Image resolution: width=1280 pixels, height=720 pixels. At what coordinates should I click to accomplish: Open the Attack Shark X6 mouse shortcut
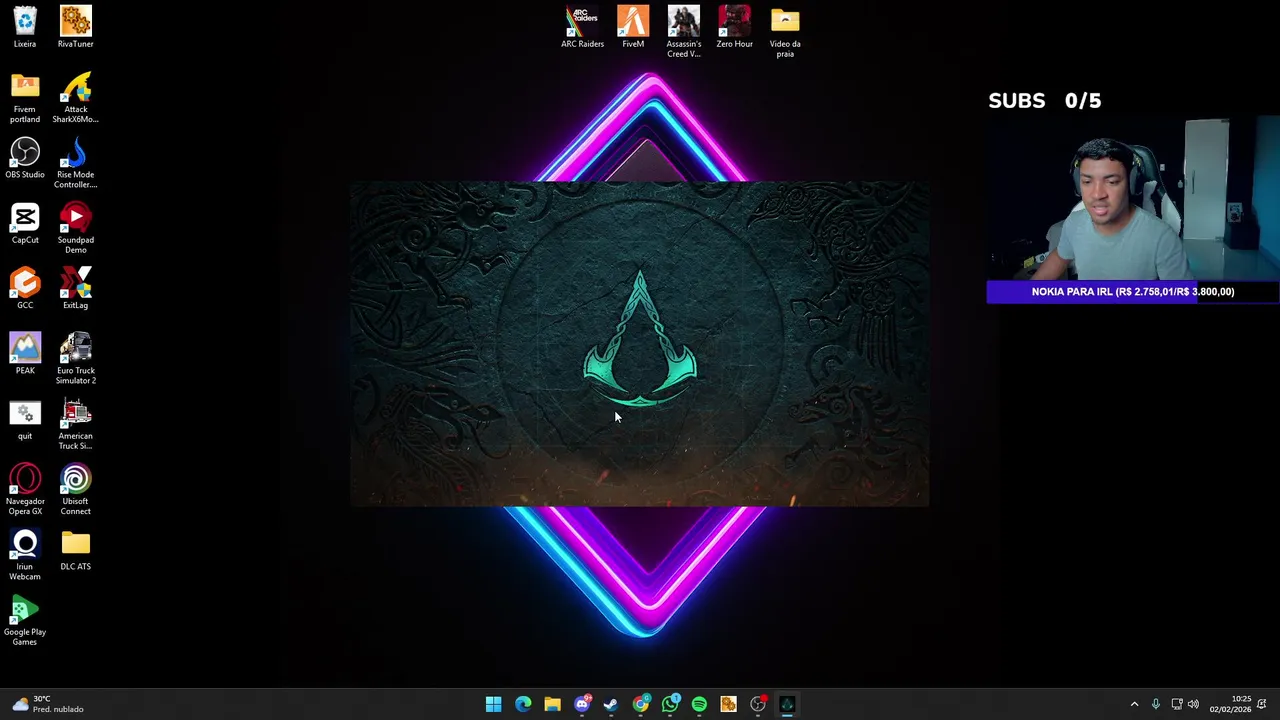tap(75, 97)
